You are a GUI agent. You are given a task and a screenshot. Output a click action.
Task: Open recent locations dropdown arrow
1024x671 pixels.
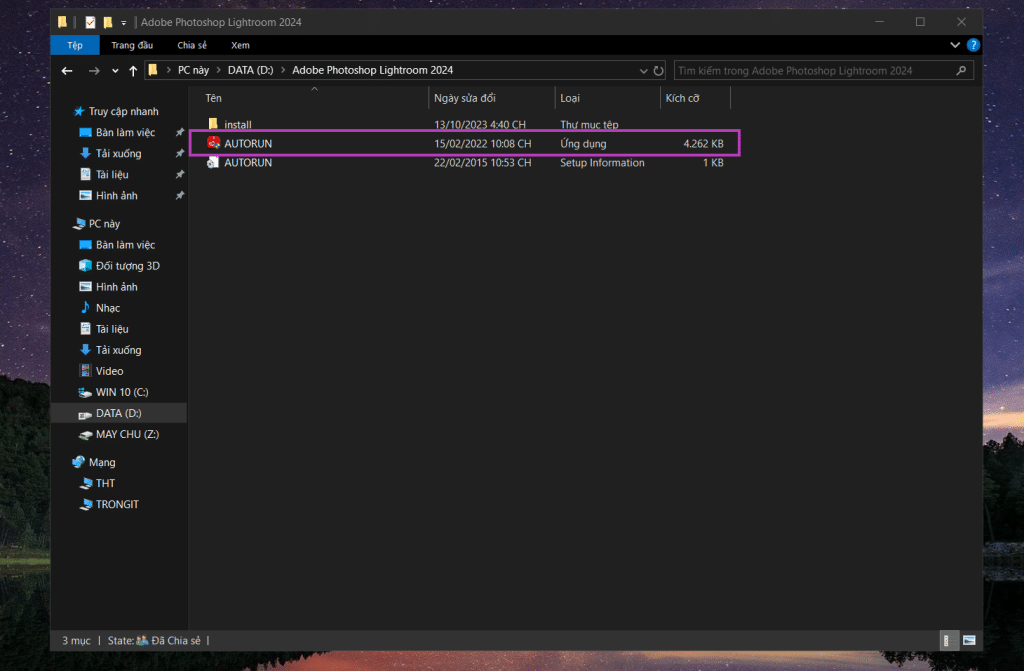pos(116,71)
